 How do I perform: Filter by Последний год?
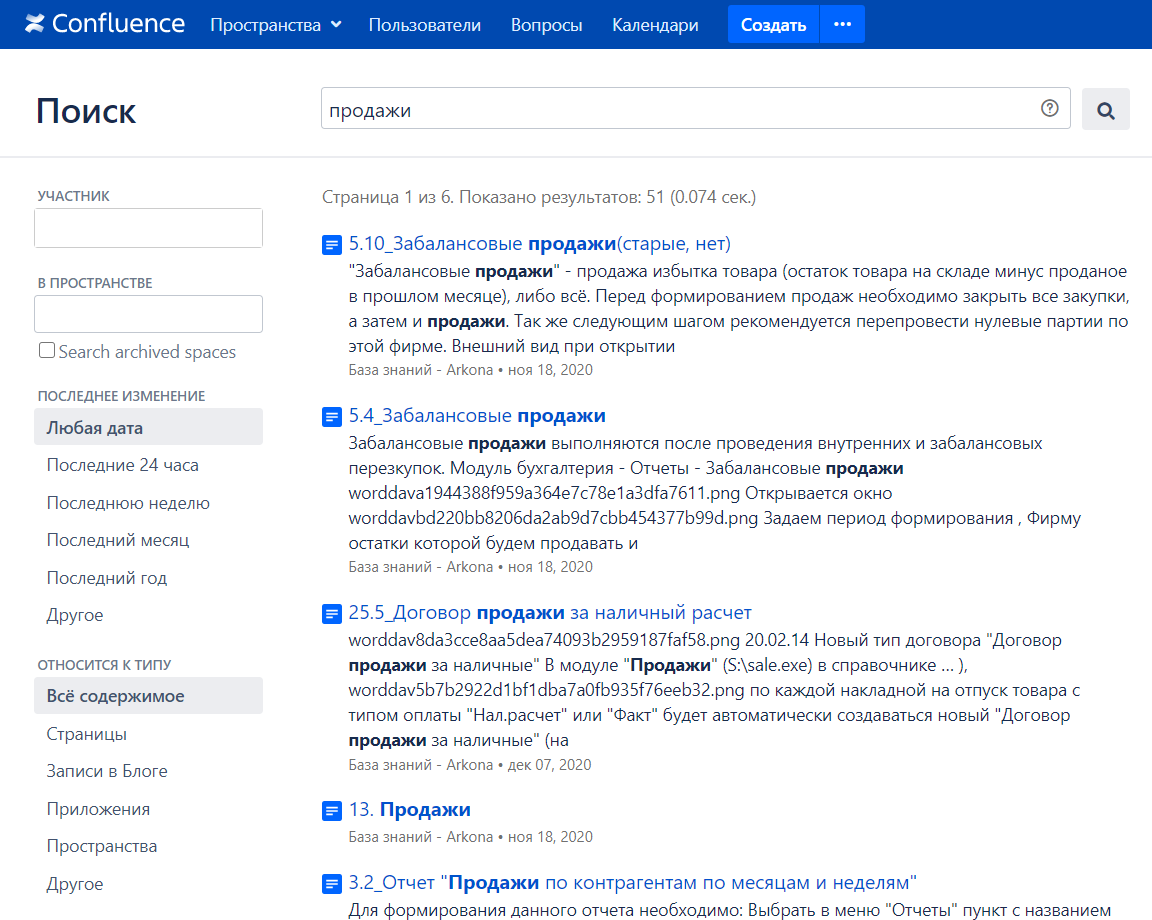click(x=107, y=578)
